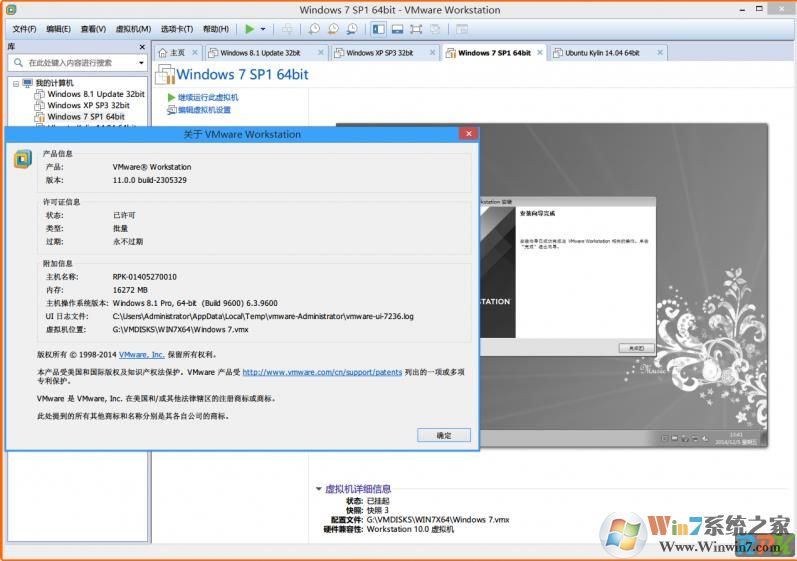Click the memory value 16272 MB

pos(130,290)
